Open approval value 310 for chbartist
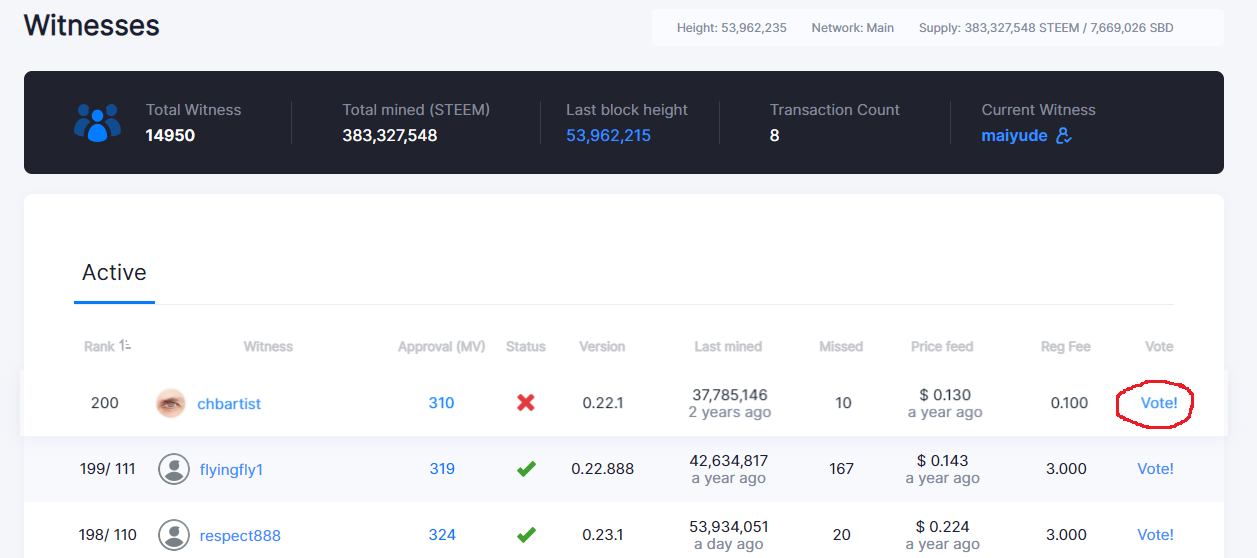 coord(441,403)
